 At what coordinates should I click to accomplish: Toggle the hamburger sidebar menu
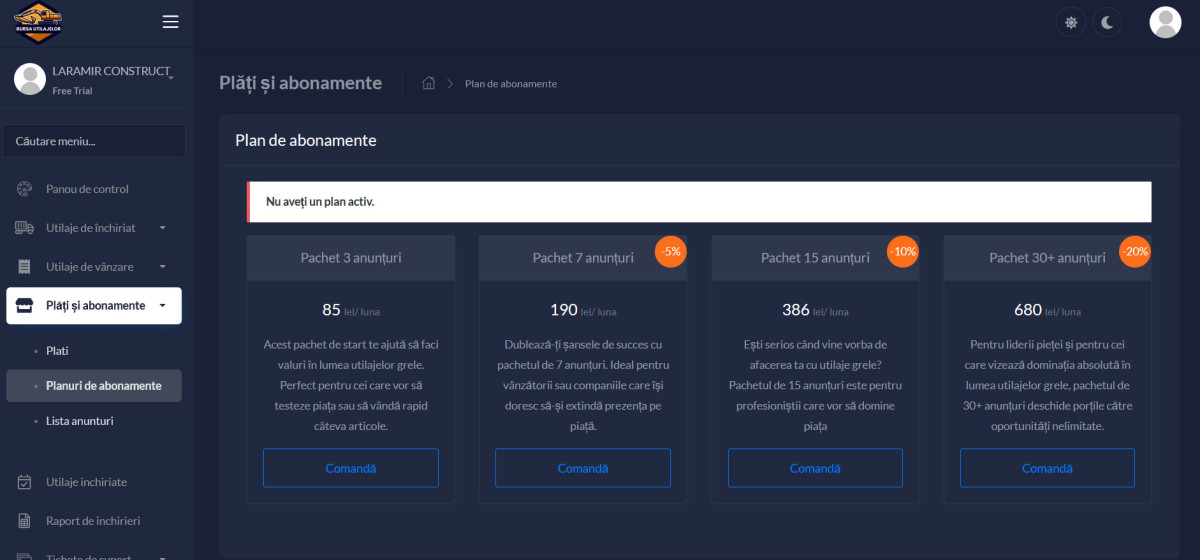[170, 22]
